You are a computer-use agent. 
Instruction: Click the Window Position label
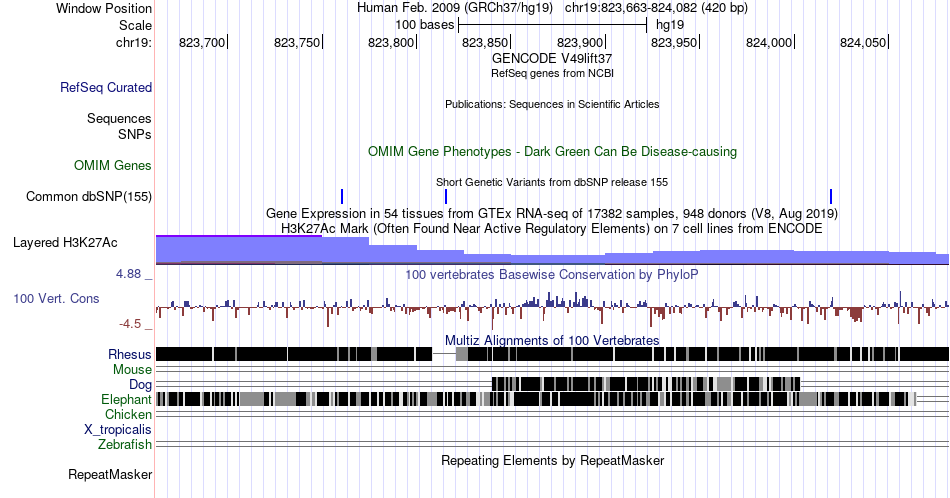pyautogui.click(x=104, y=8)
